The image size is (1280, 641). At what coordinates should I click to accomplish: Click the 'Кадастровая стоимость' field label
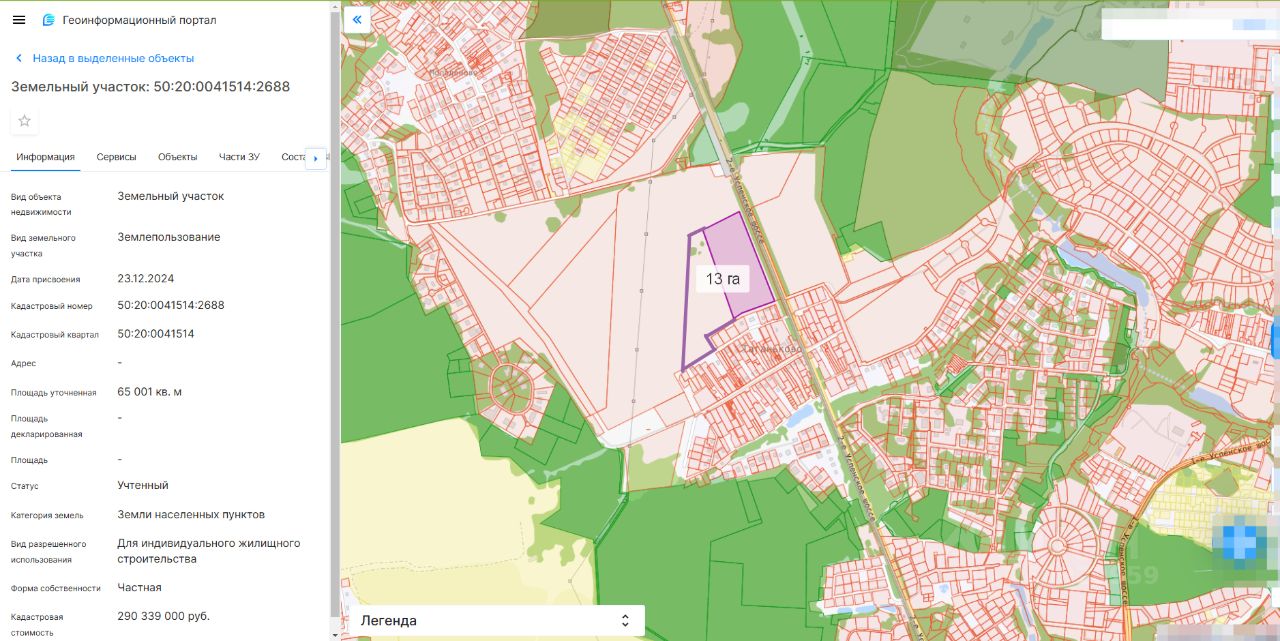[38, 624]
